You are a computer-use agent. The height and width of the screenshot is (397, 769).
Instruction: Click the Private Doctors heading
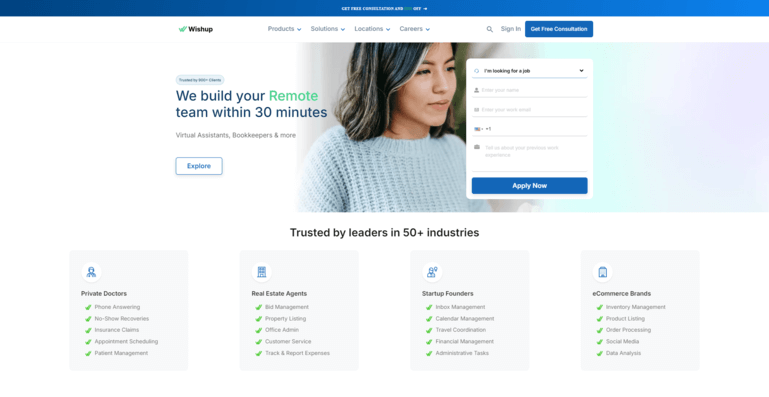[x=103, y=293]
